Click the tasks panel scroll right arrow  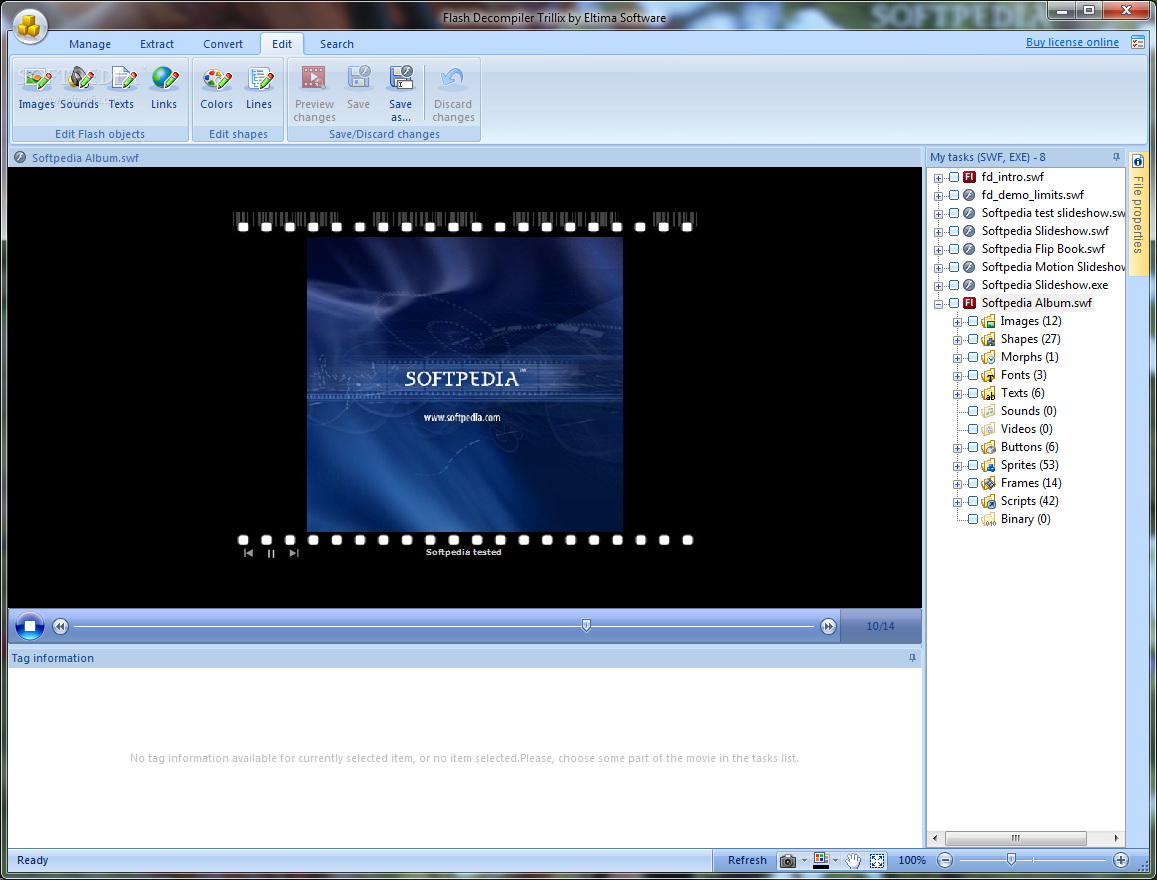[x=1116, y=838]
